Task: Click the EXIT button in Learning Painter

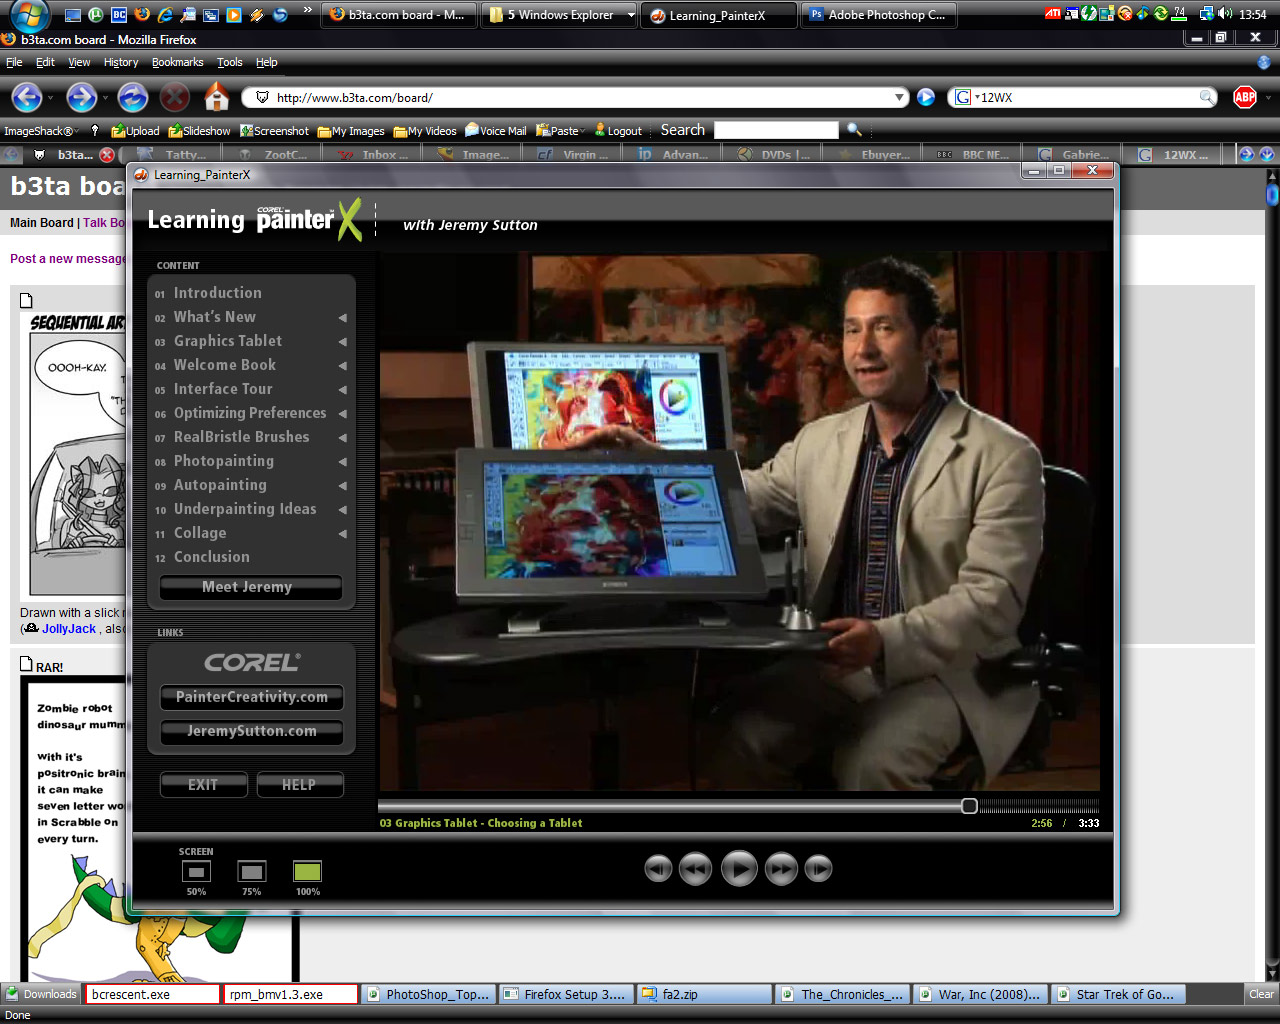Action: (x=203, y=785)
